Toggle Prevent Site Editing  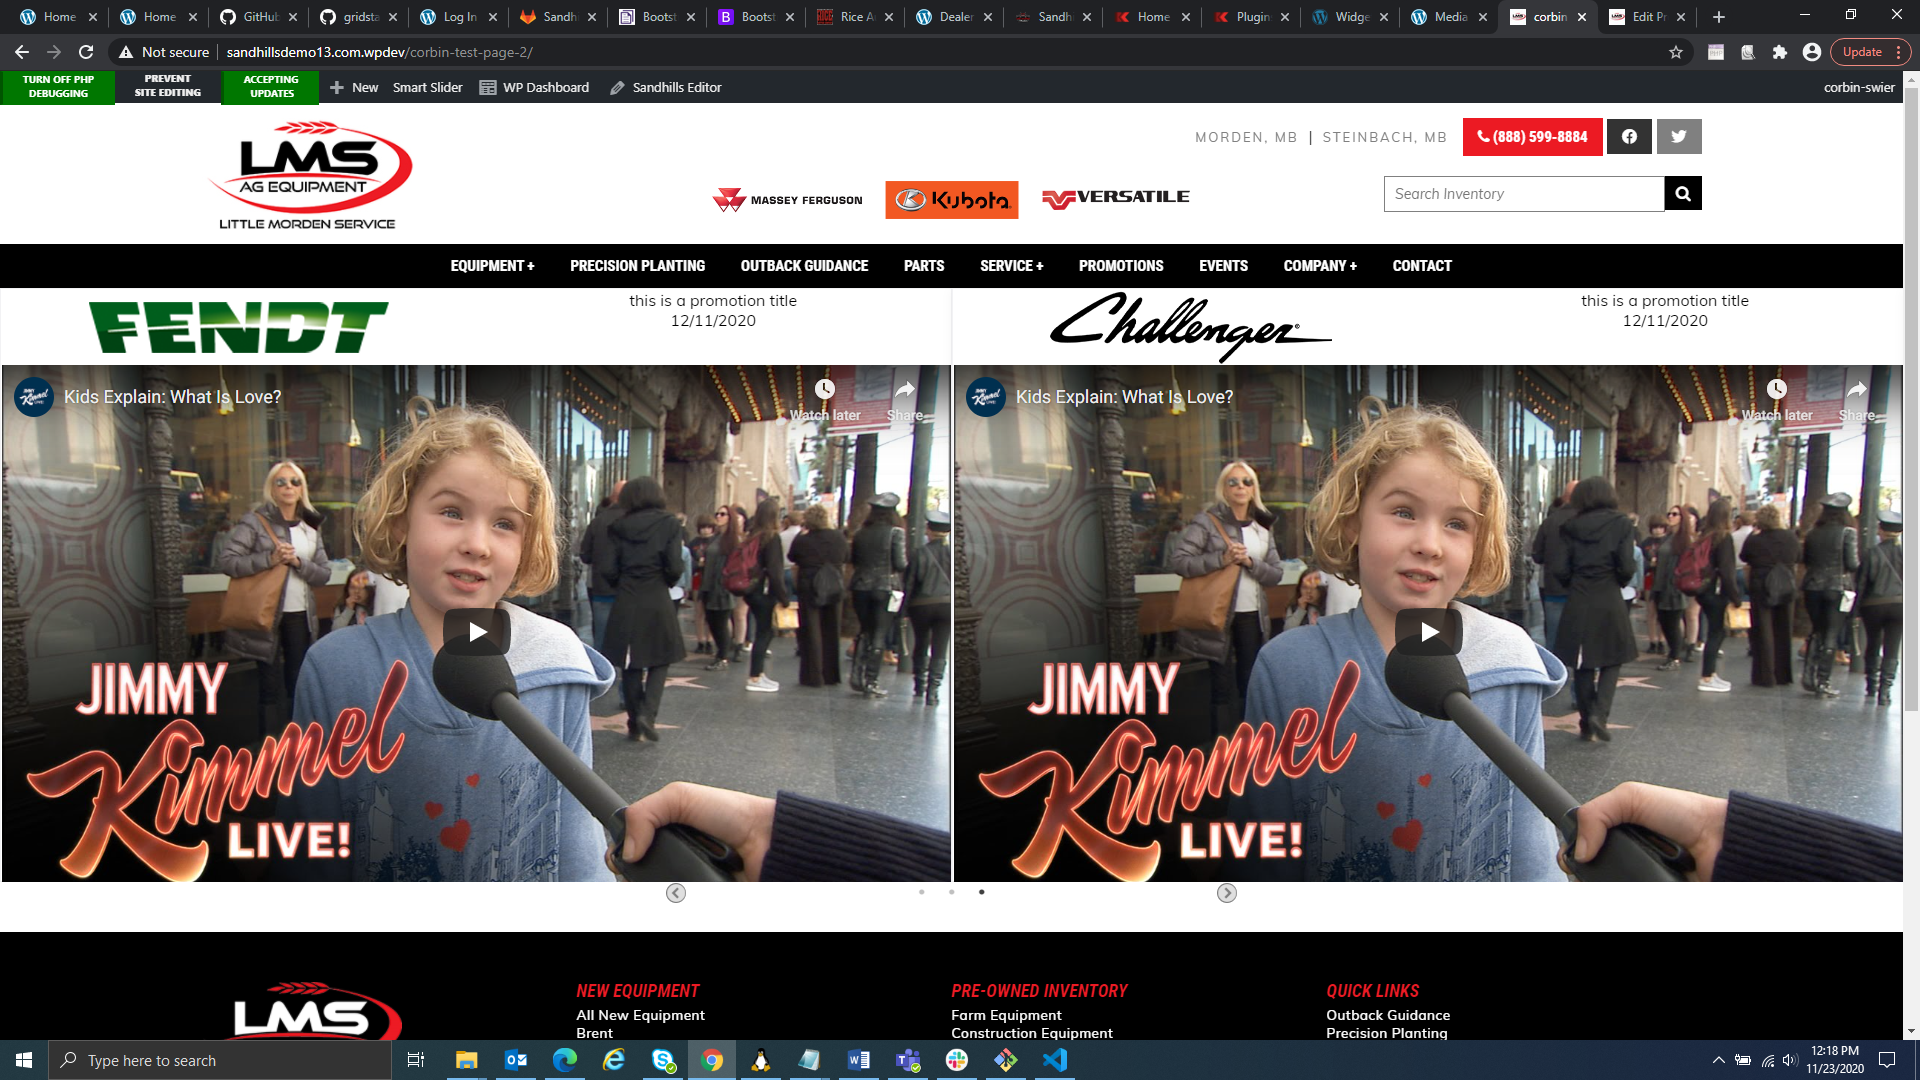(x=168, y=86)
